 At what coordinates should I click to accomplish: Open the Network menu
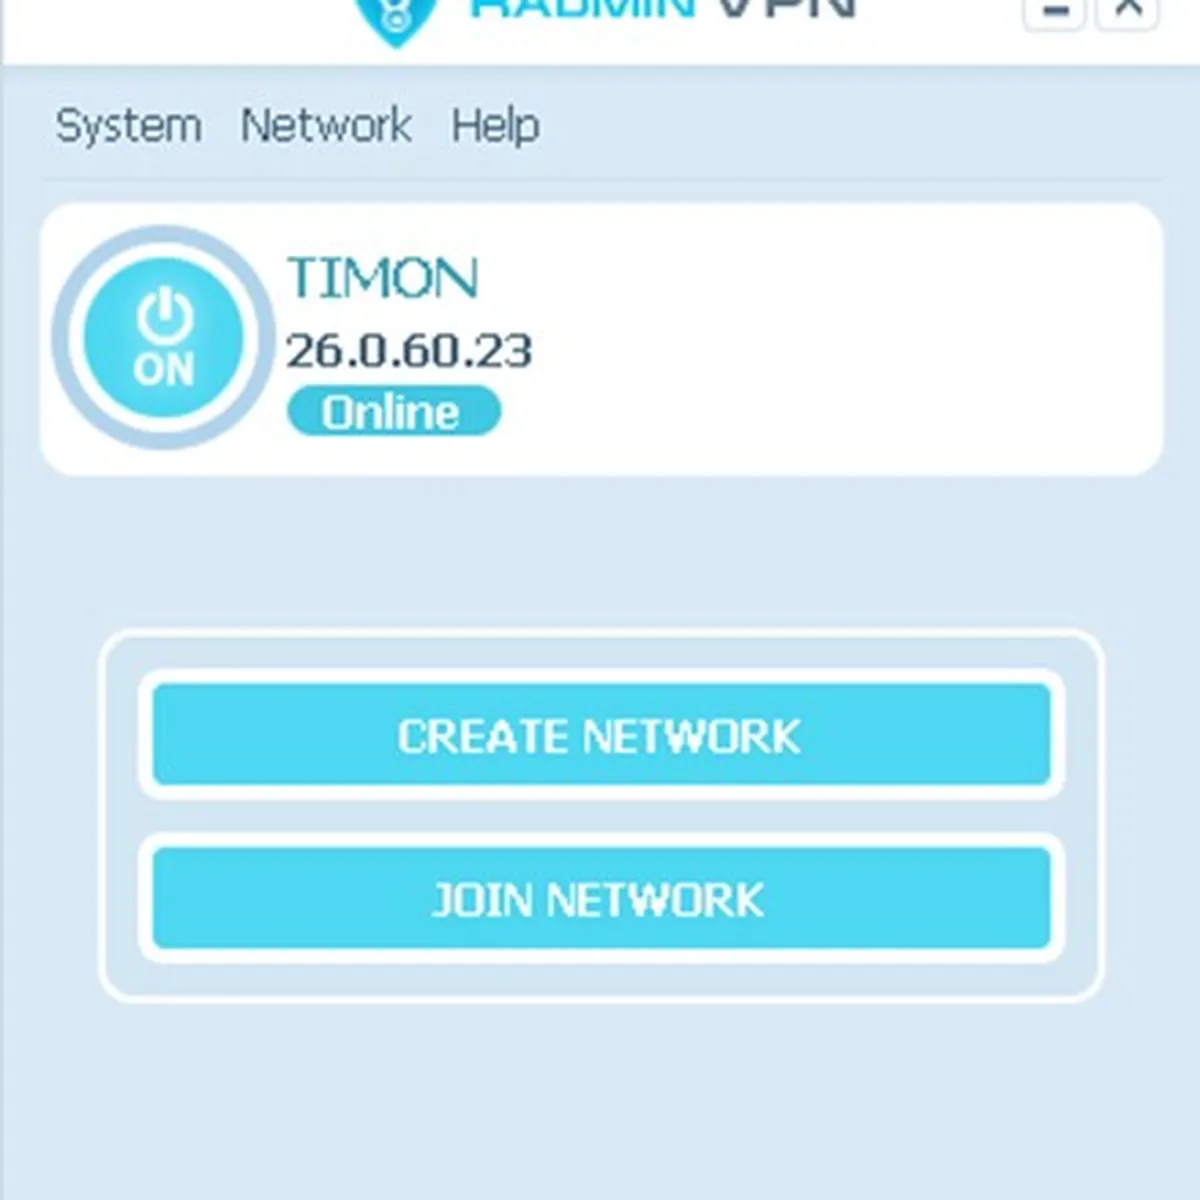click(x=326, y=126)
